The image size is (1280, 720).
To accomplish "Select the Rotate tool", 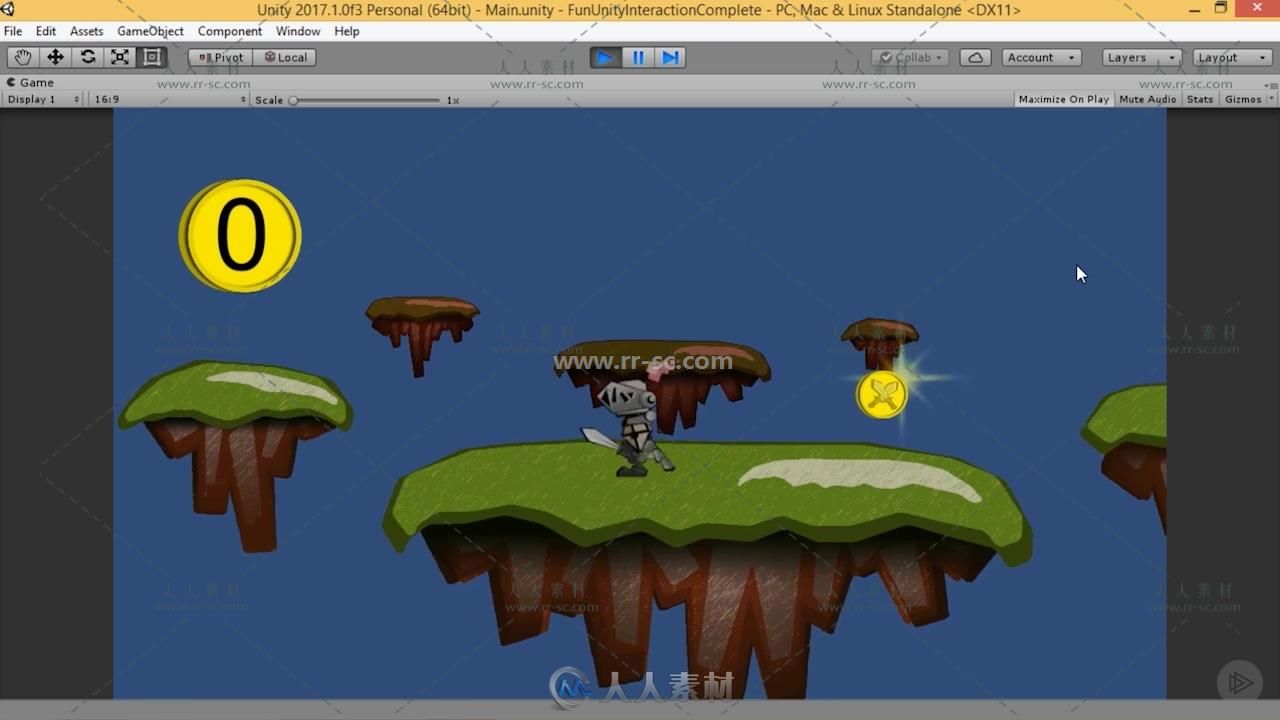I will pos(88,57).
